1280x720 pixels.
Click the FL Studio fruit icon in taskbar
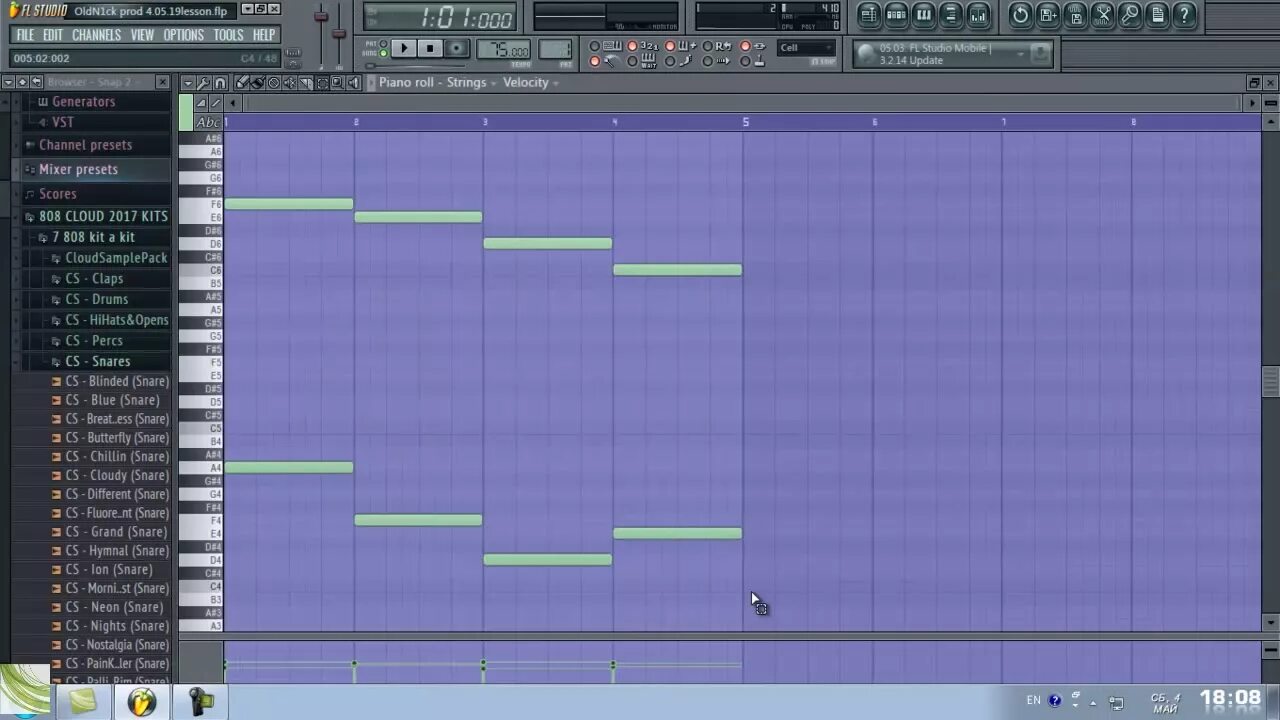pos(142,702)
